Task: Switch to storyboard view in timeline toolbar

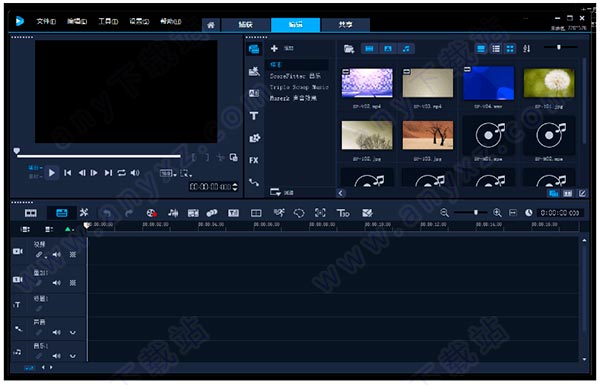Action: [31, 213]
